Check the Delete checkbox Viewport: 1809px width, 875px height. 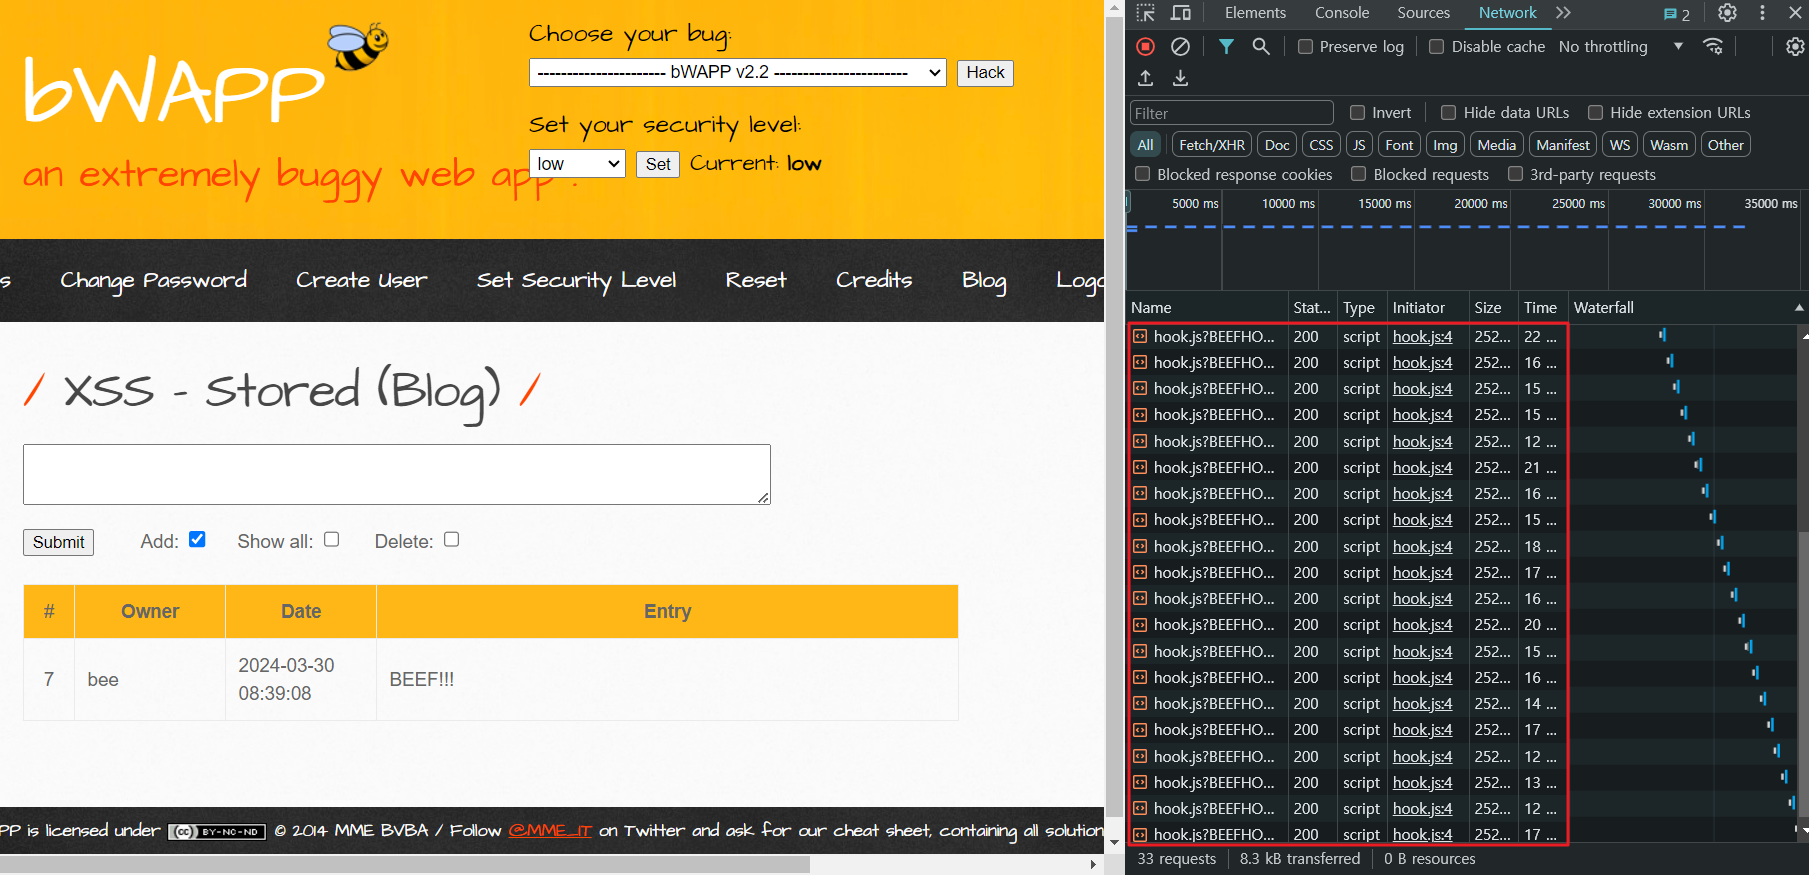452,539
